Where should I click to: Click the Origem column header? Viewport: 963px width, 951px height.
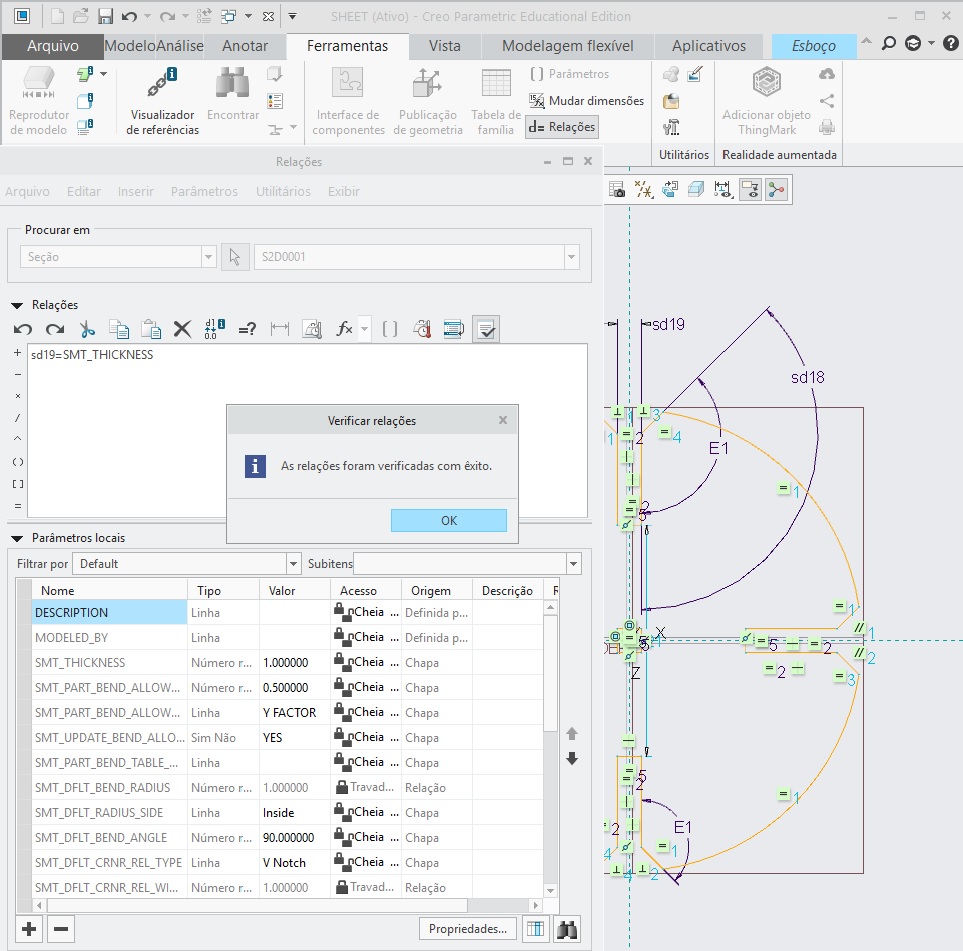tap(437, 590)
